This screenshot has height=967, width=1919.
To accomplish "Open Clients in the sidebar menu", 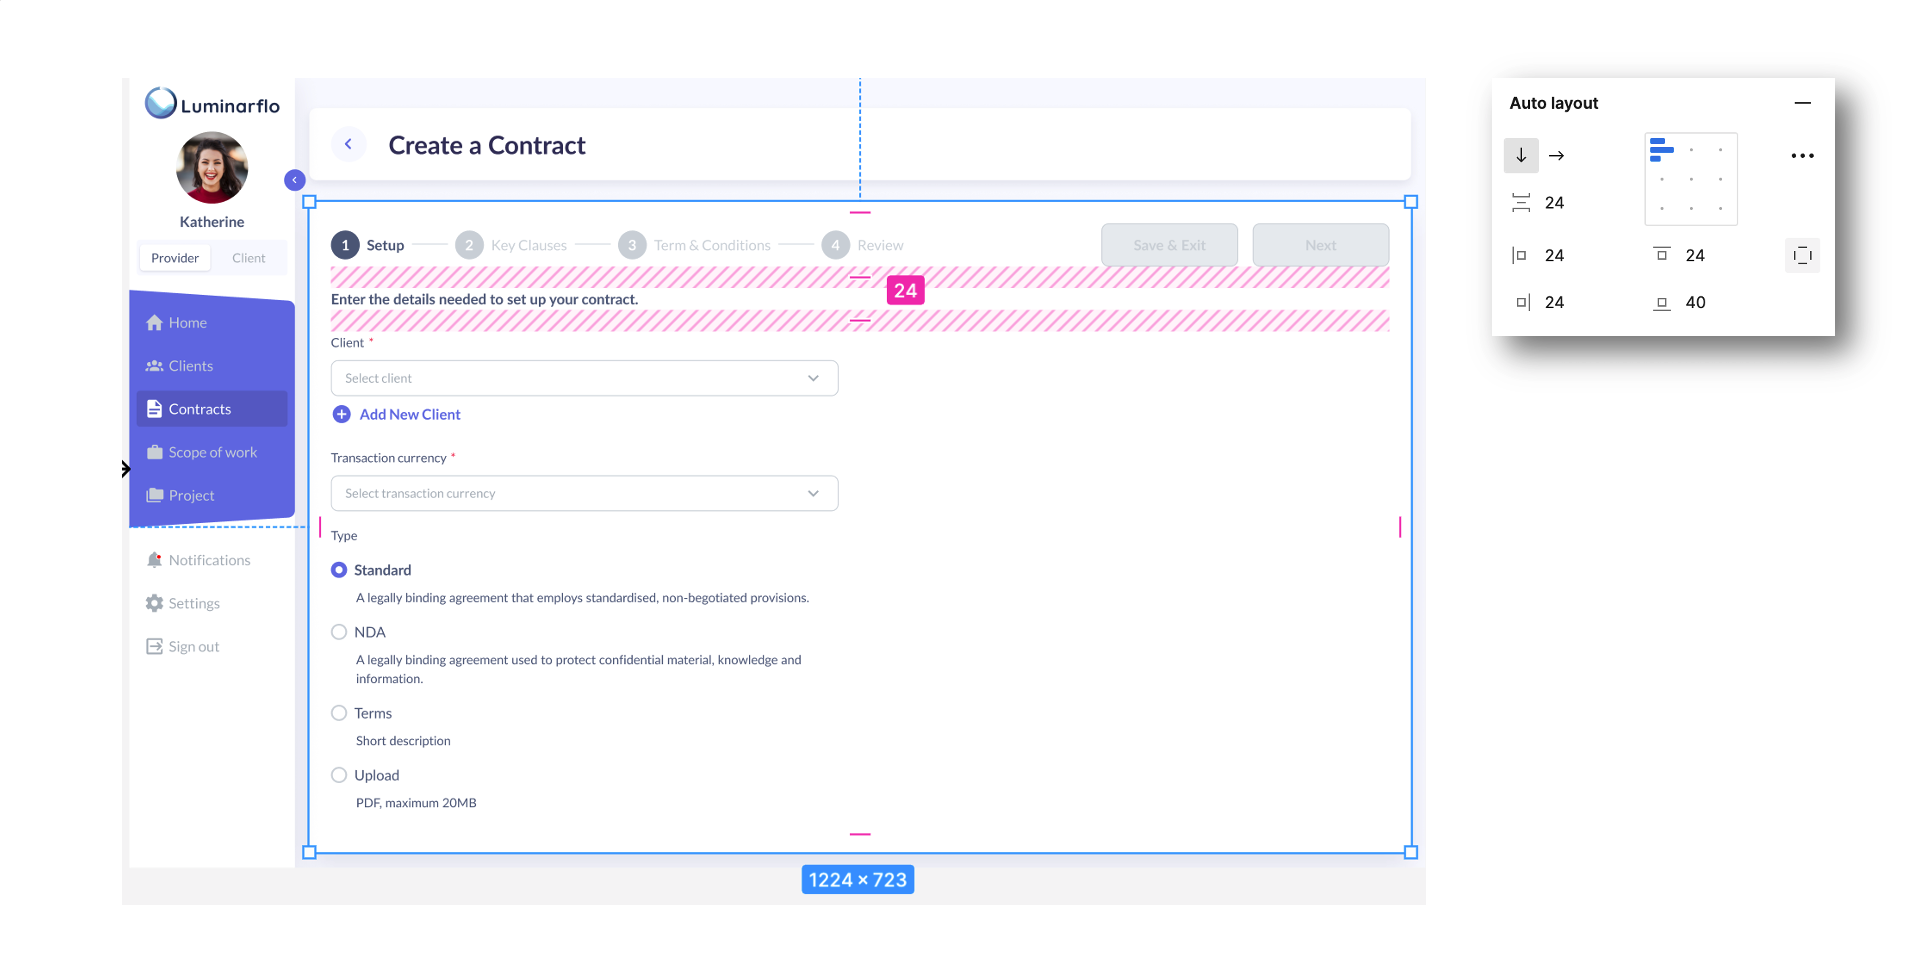I will pos(190,366).
